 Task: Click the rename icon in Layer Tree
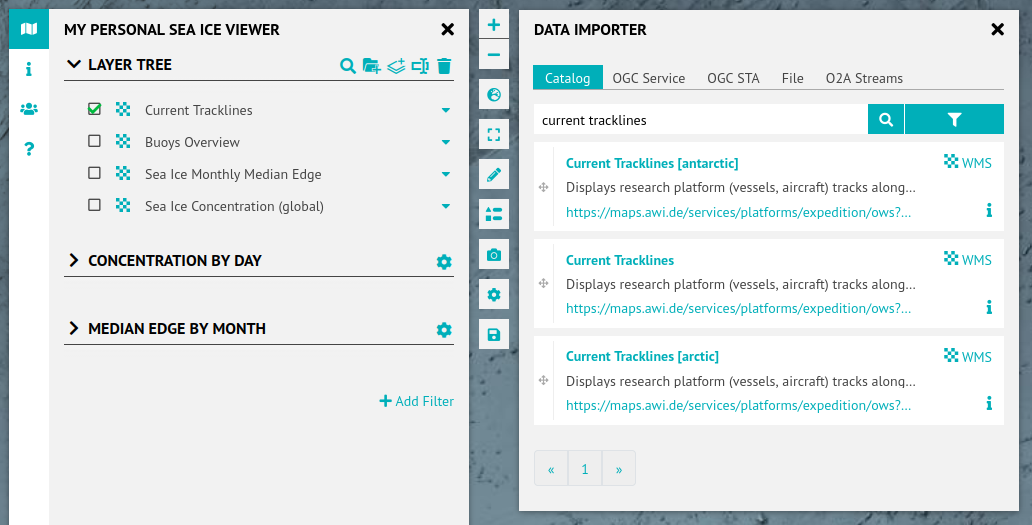click(x=420, y=66)
